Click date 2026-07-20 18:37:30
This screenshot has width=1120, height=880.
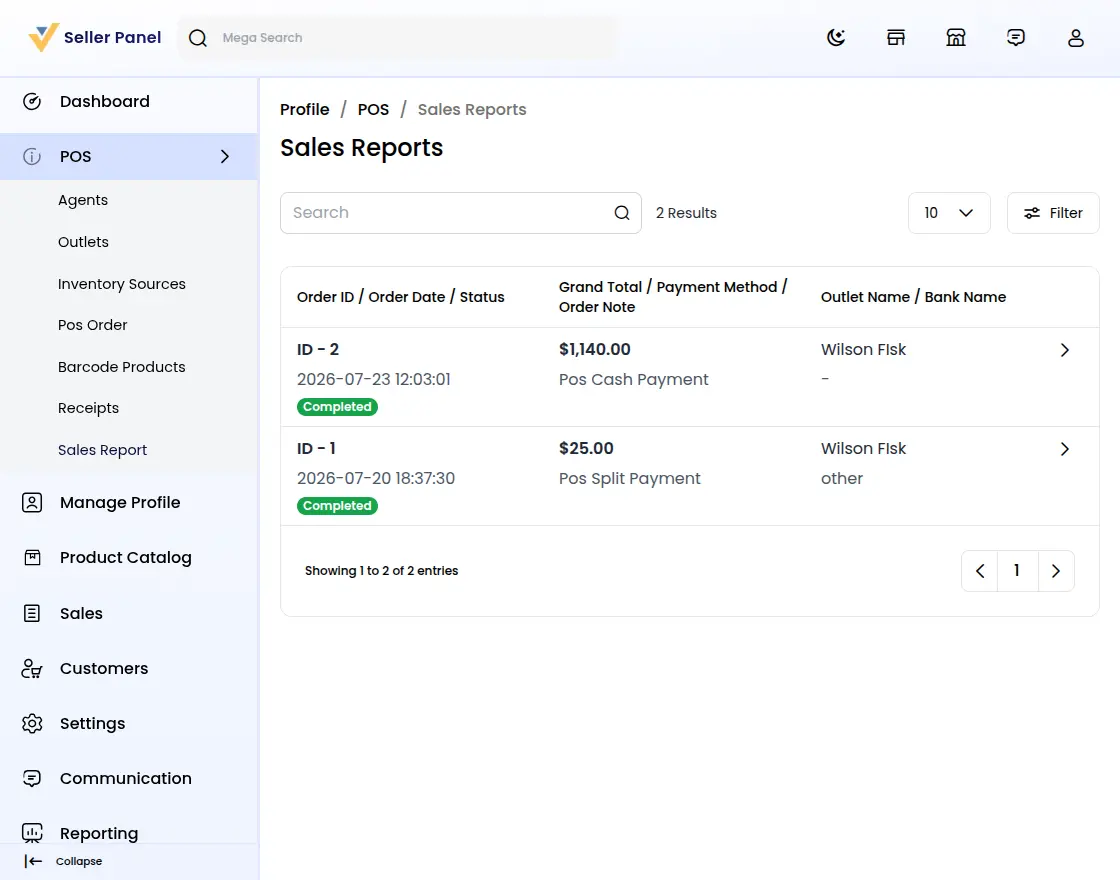(376, 479)
